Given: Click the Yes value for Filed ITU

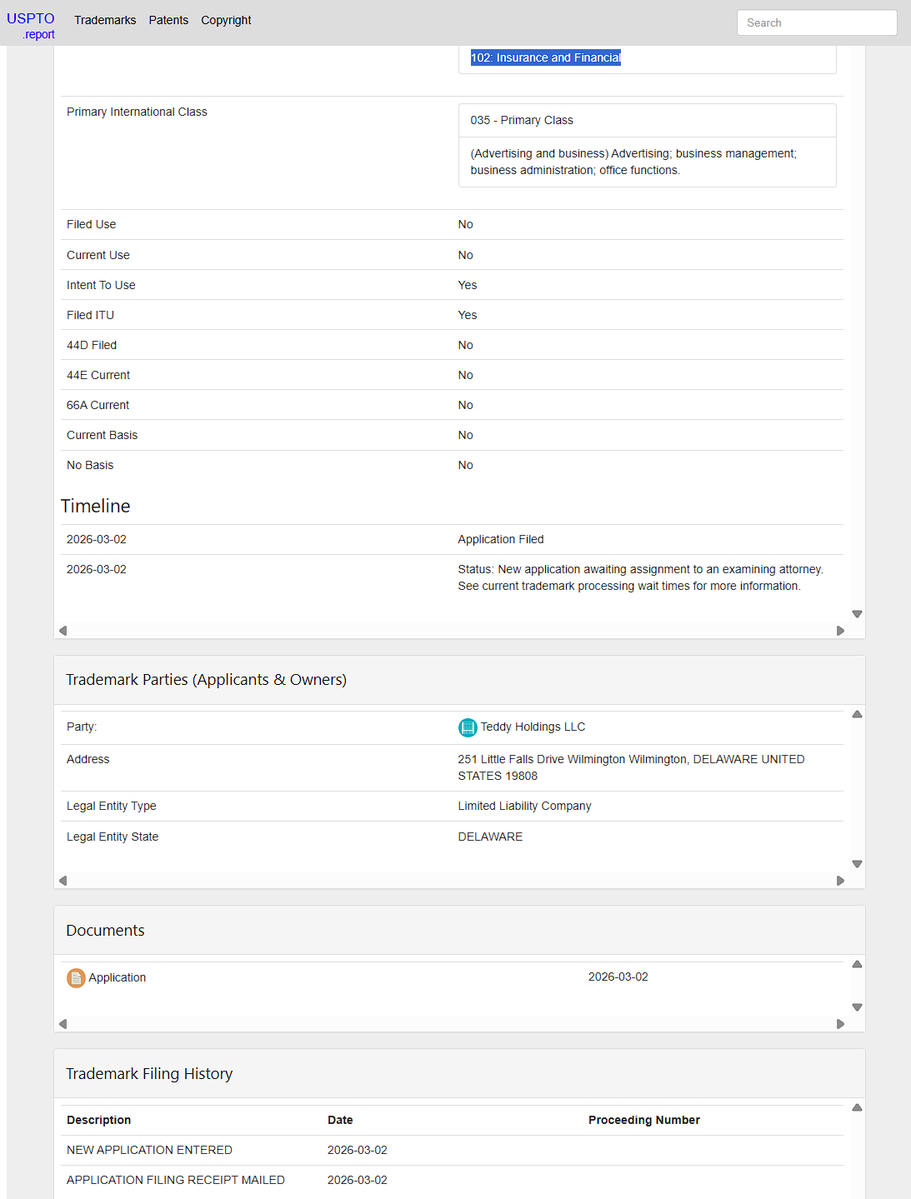Looking at the screenshot, I should click(x=467, y=315).
